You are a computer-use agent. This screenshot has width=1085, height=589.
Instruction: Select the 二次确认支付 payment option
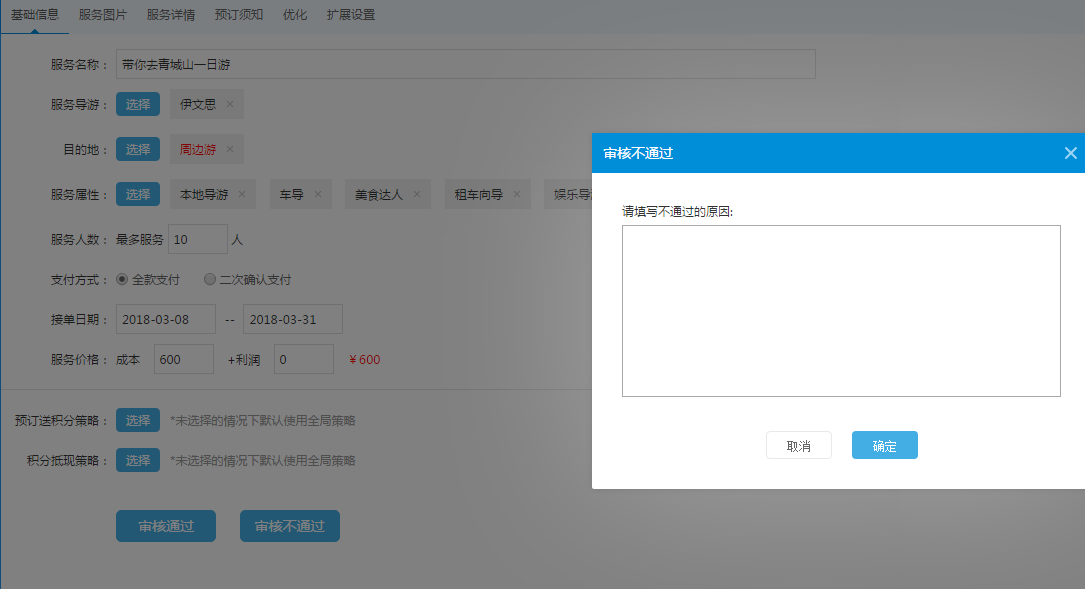tap(210, 280)
